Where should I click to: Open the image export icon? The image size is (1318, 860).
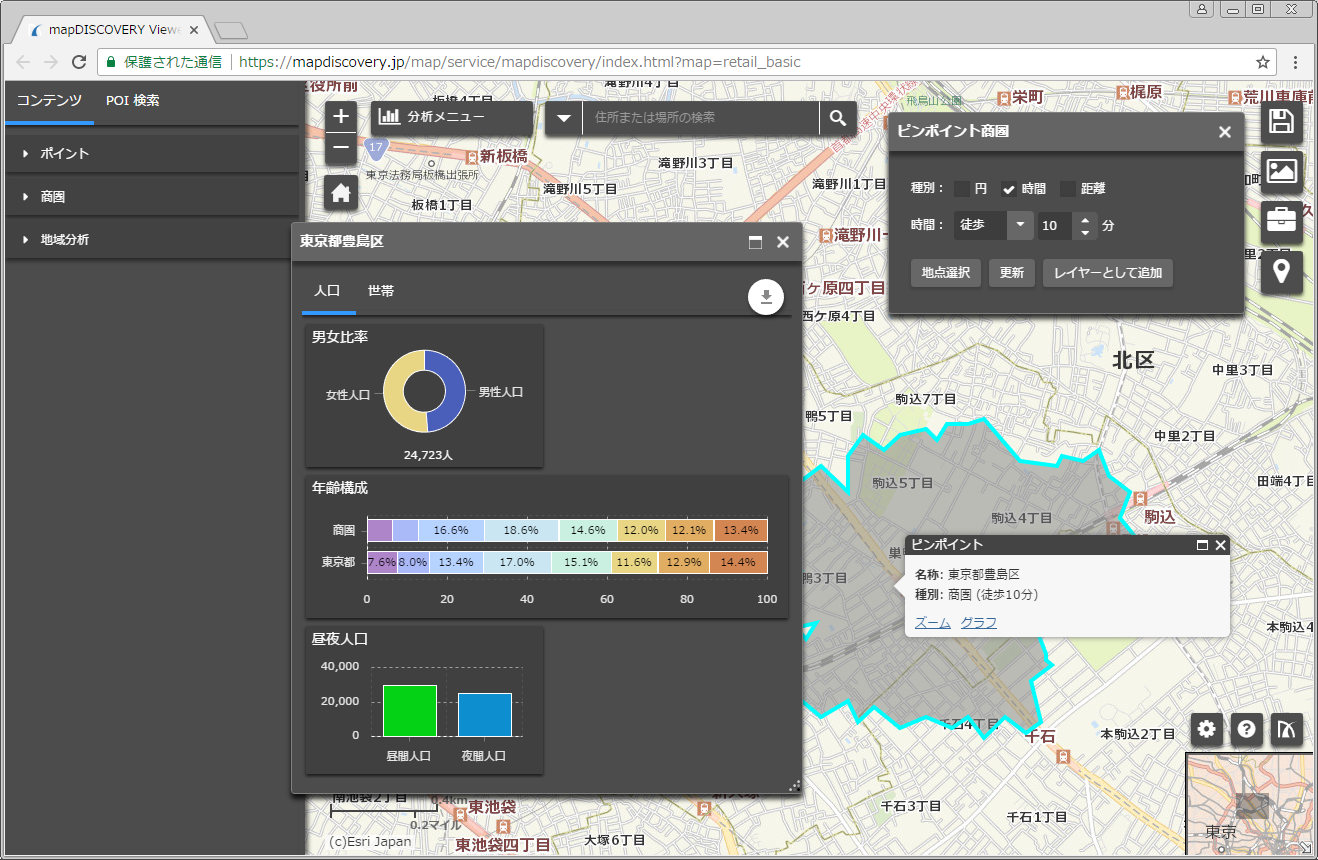point(1281,171)
